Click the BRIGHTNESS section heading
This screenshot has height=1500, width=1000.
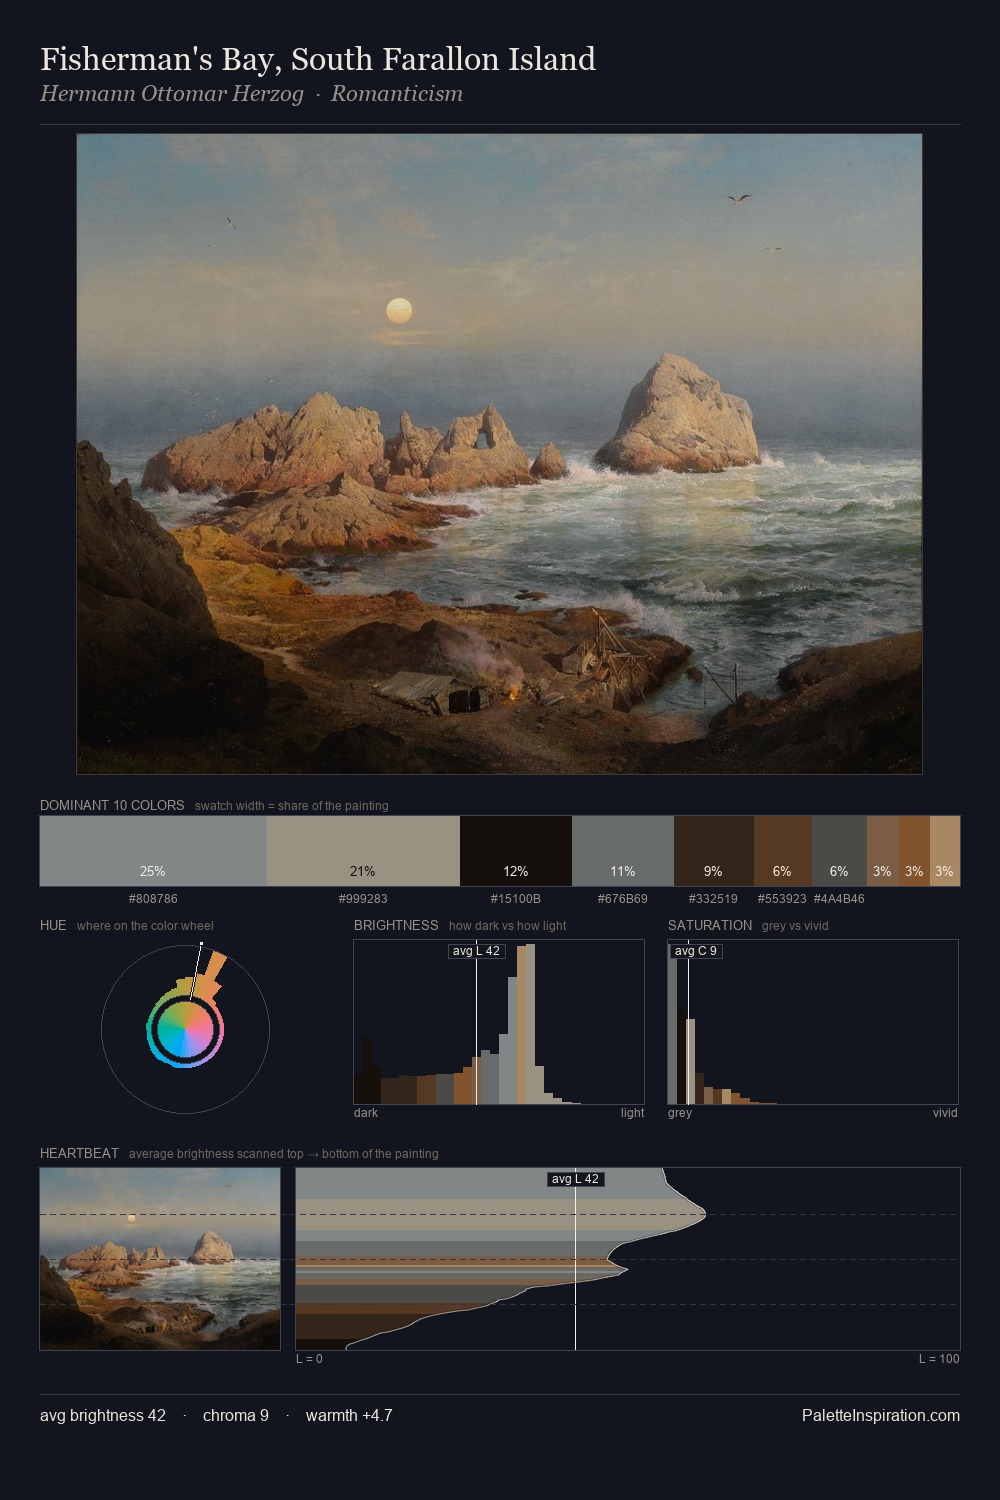[x=396, y=925]
